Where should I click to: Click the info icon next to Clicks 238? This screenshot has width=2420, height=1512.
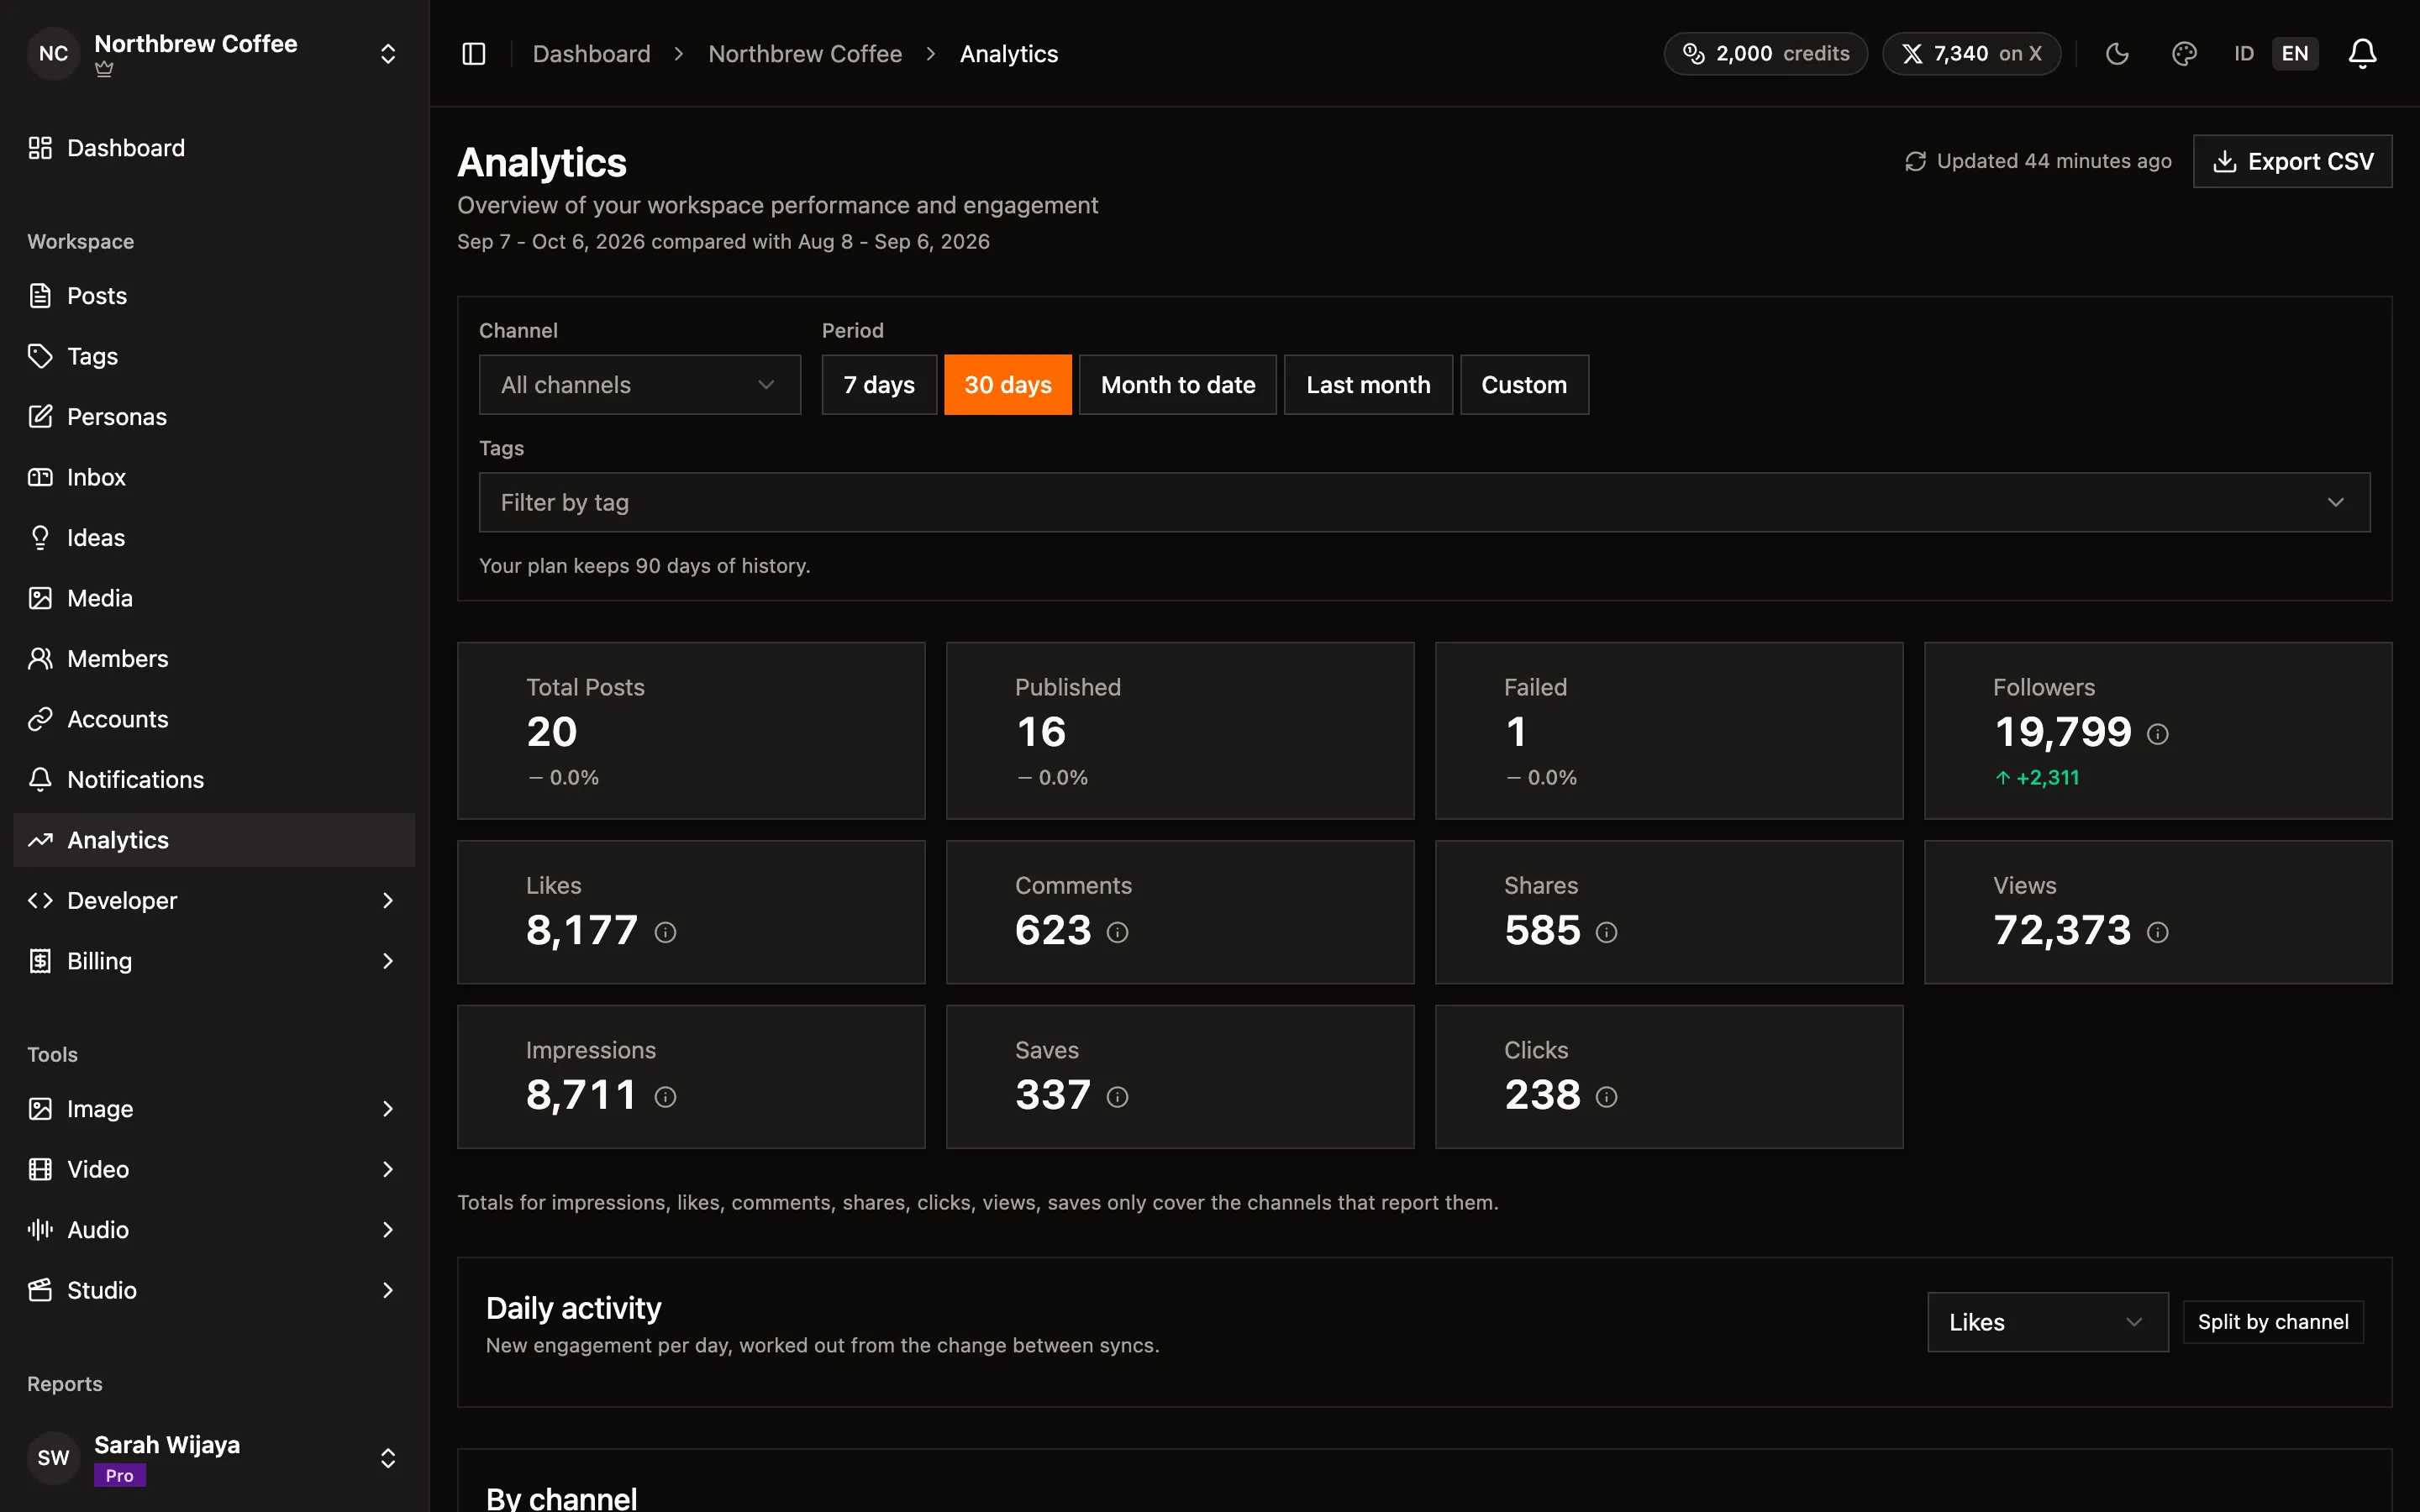tap(1606, 1097)
